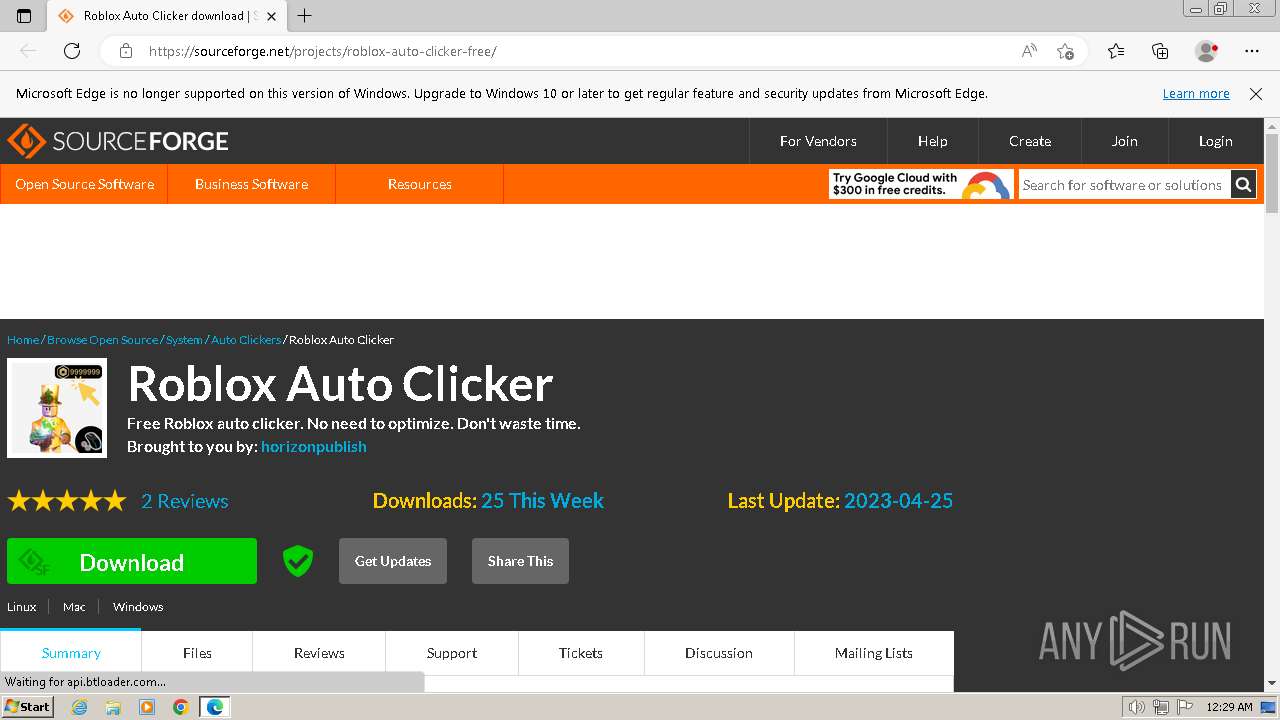The height and width of the screenshot is (720, 1280).
Task: Open horizonpublish author profile
Action: click(x=313, y=447)
